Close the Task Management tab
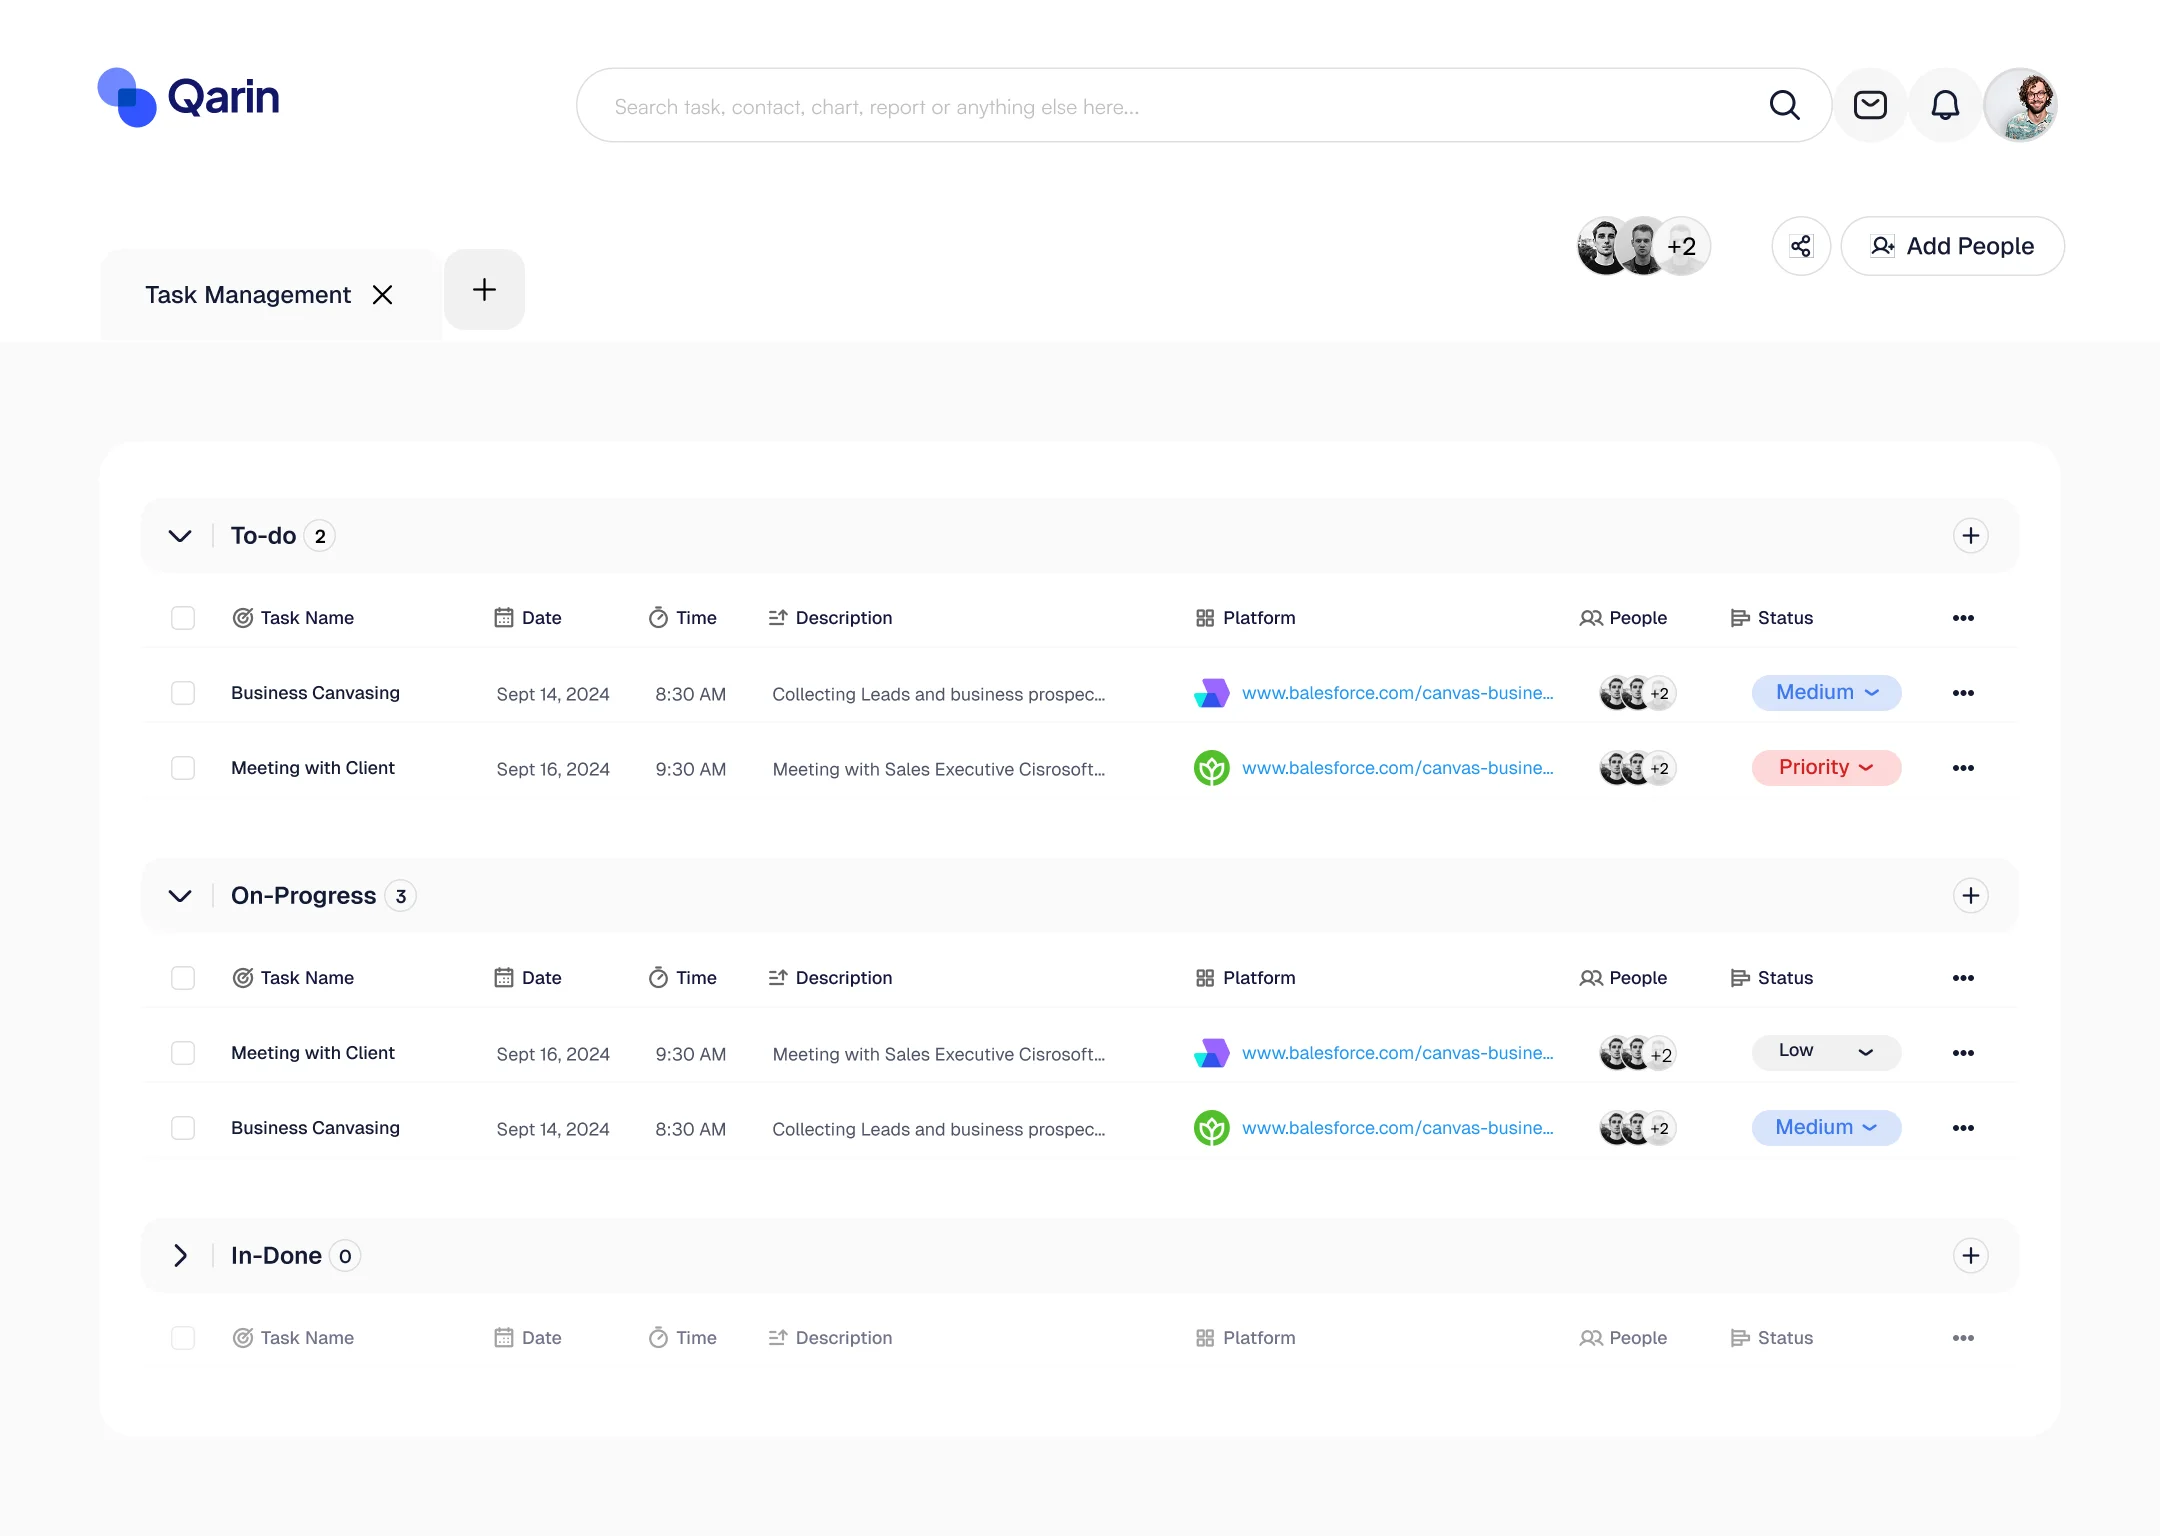 [382, 295]
